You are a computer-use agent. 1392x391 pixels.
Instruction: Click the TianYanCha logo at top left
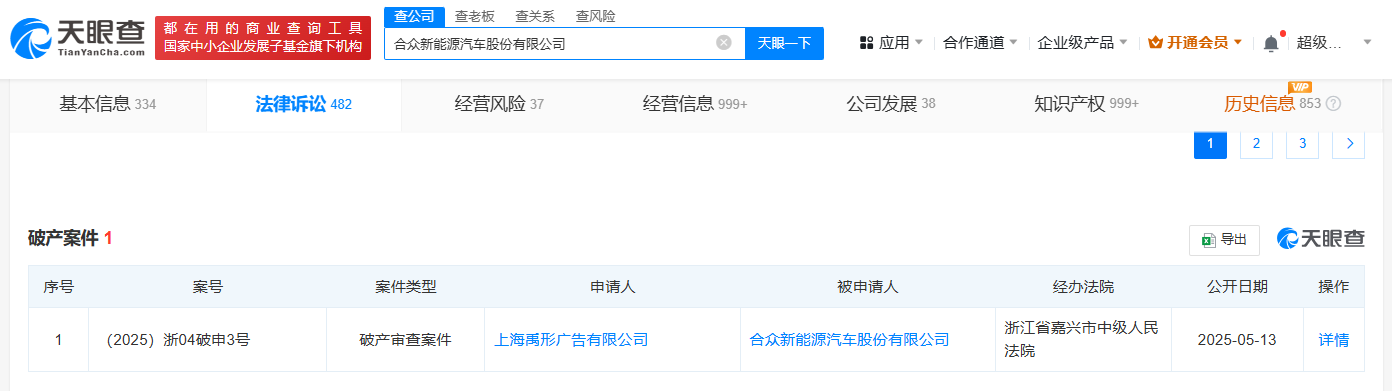[78, 39]
